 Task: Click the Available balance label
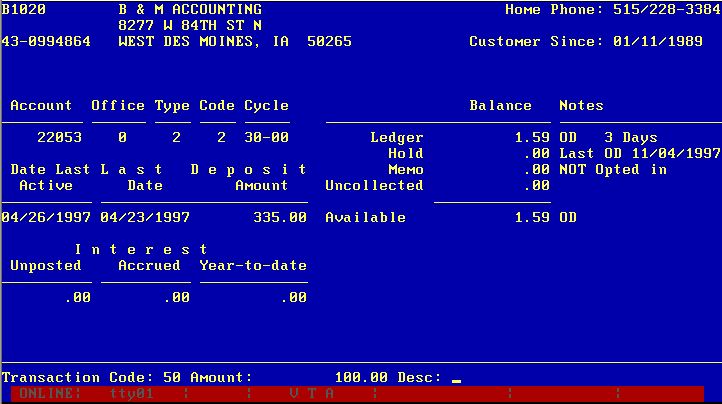[x=366, y=217]
